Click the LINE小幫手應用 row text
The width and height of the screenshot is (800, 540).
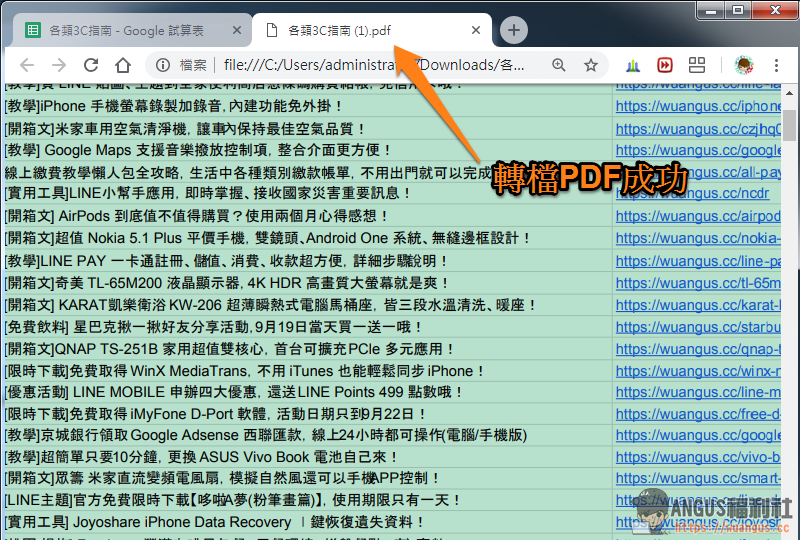pos(208,193)
